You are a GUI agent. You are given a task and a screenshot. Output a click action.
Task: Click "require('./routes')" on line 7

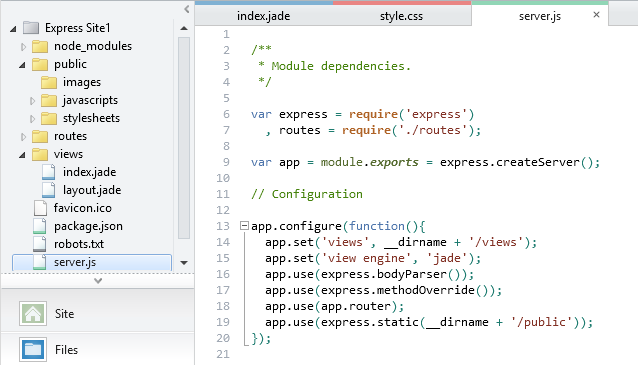pyautogui.click(x=408, y=130)
